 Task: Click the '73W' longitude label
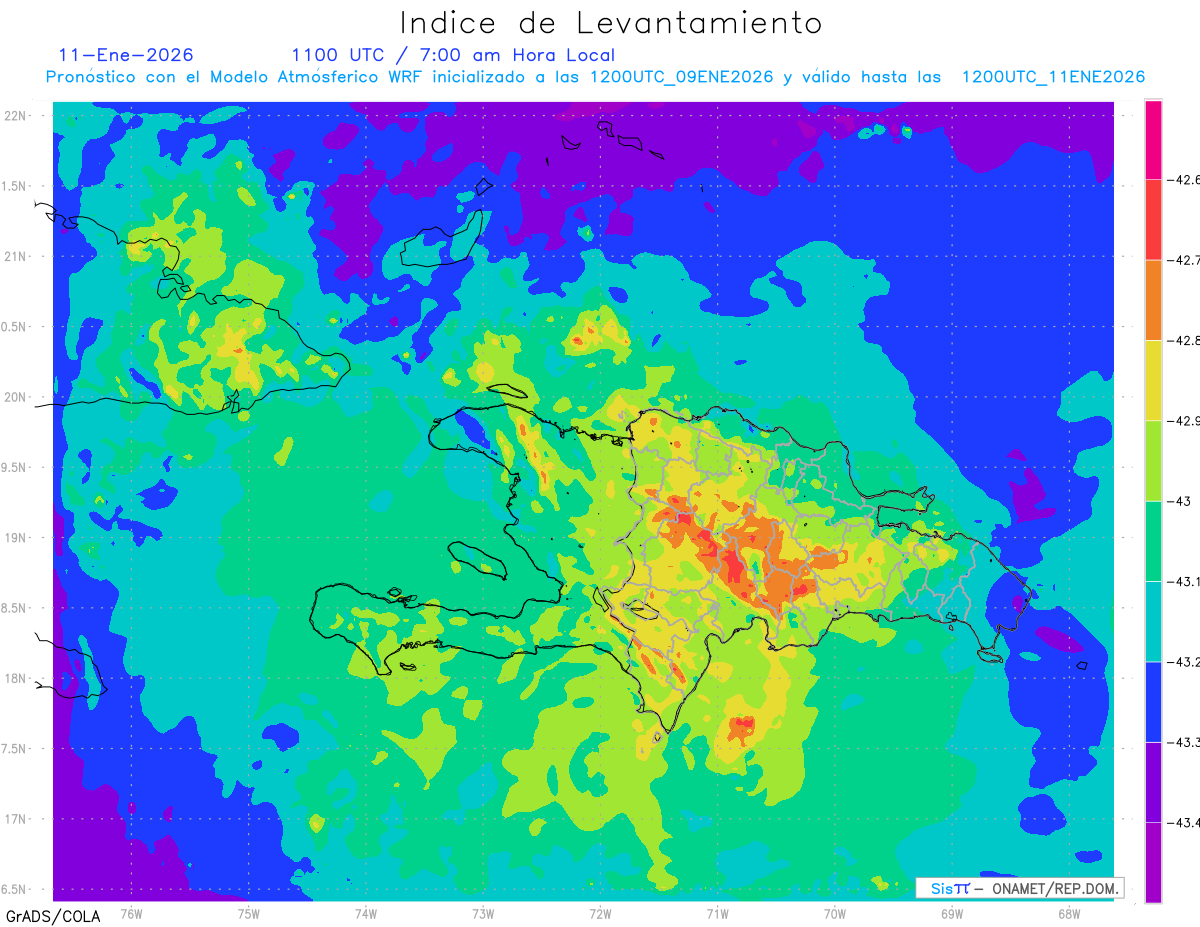(x=483, y=914)
